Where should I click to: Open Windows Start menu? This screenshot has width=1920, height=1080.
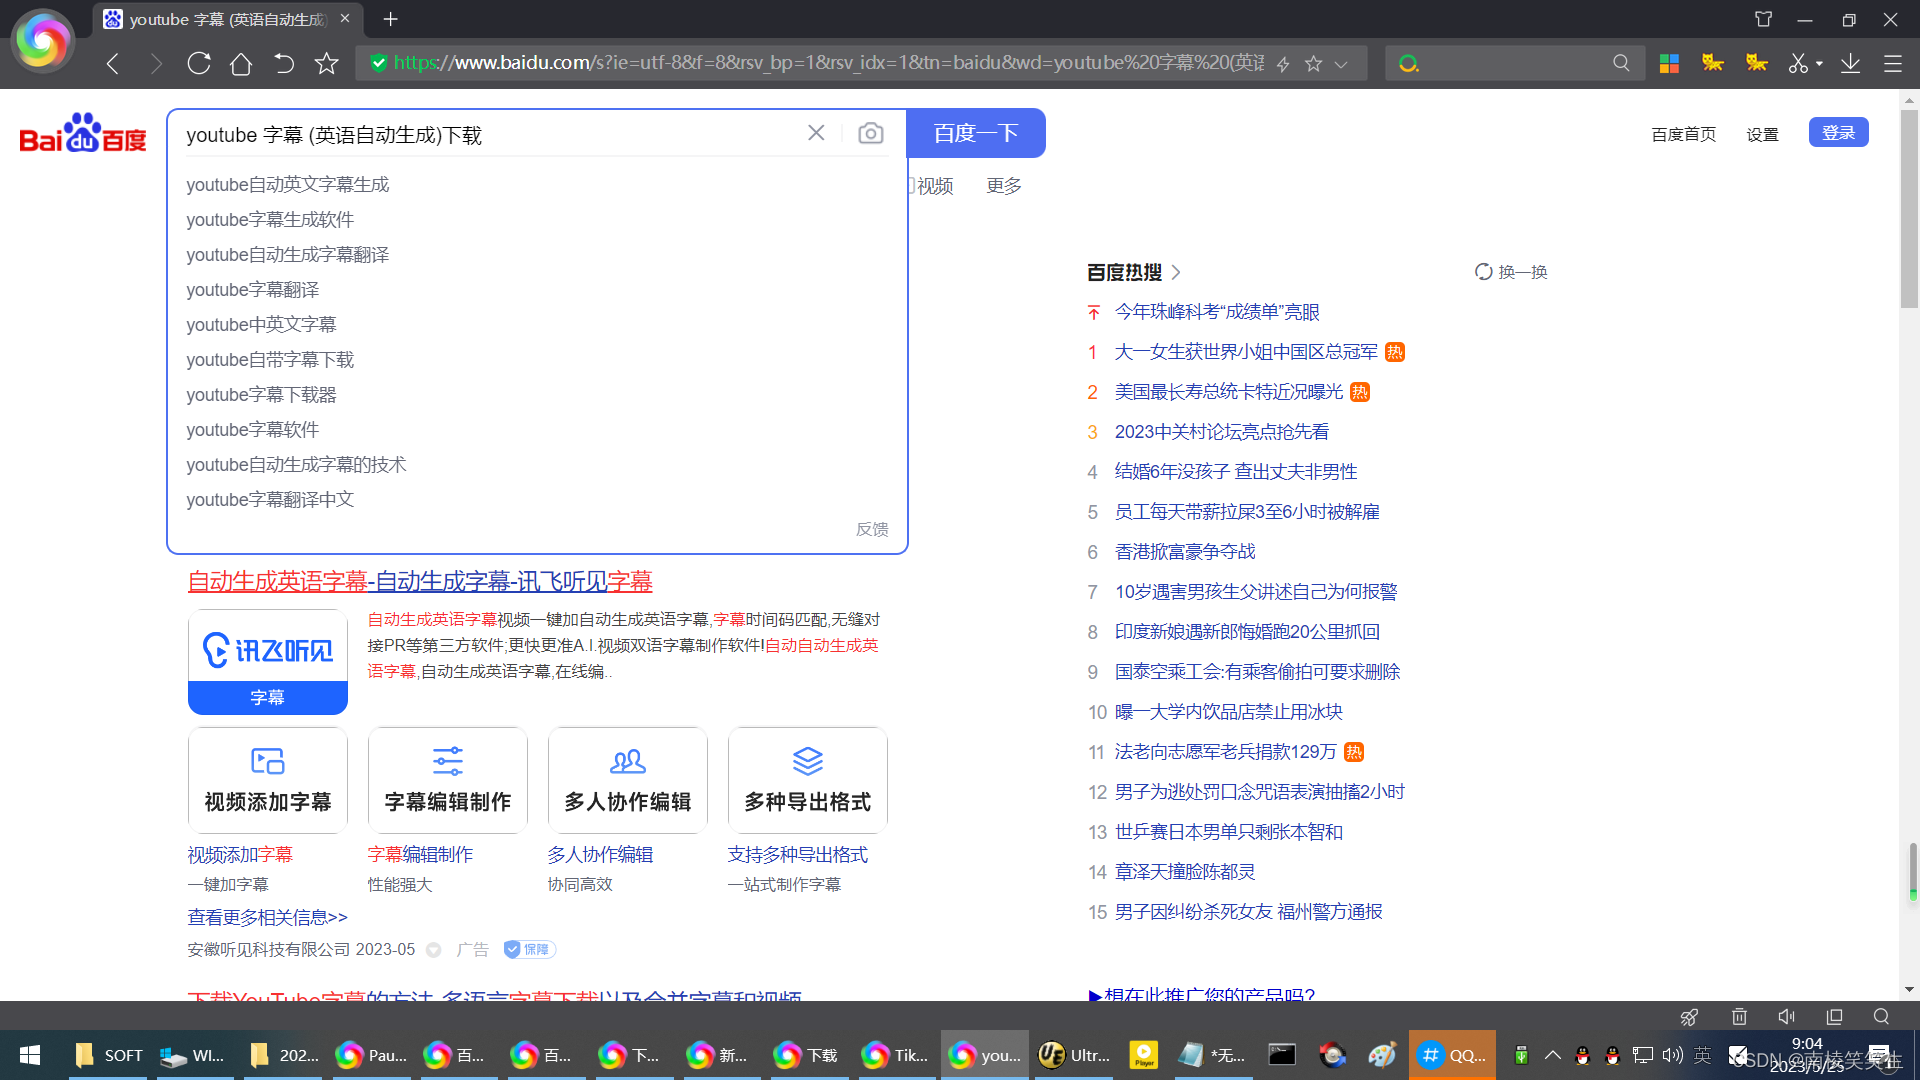click(30, 1055)
